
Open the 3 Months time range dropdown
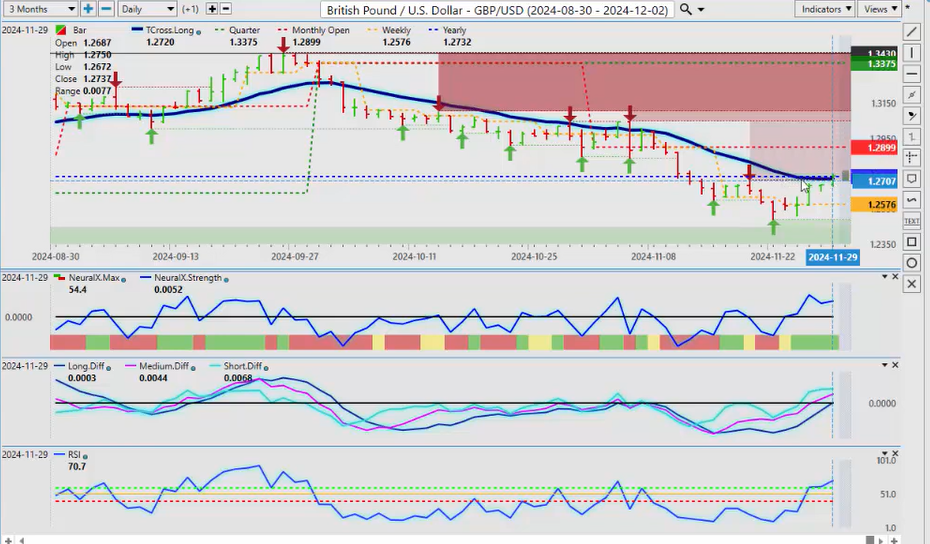tap(39, 9)
